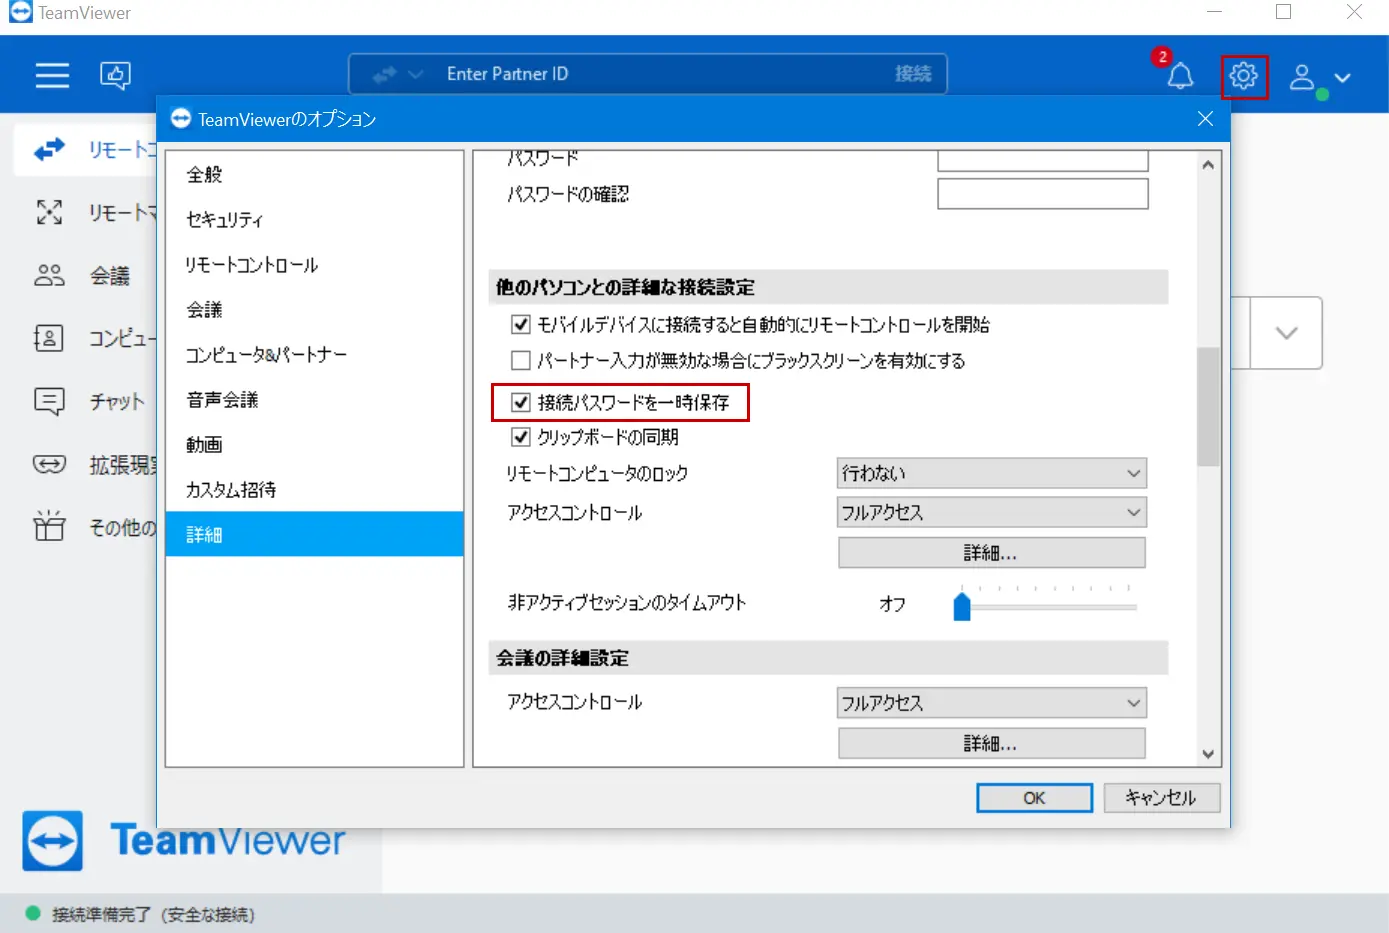This screenshot has width=1389, height=933.
Task: Select 全般 category in options list
Action: pyautogui.click(x=314, y=174)
